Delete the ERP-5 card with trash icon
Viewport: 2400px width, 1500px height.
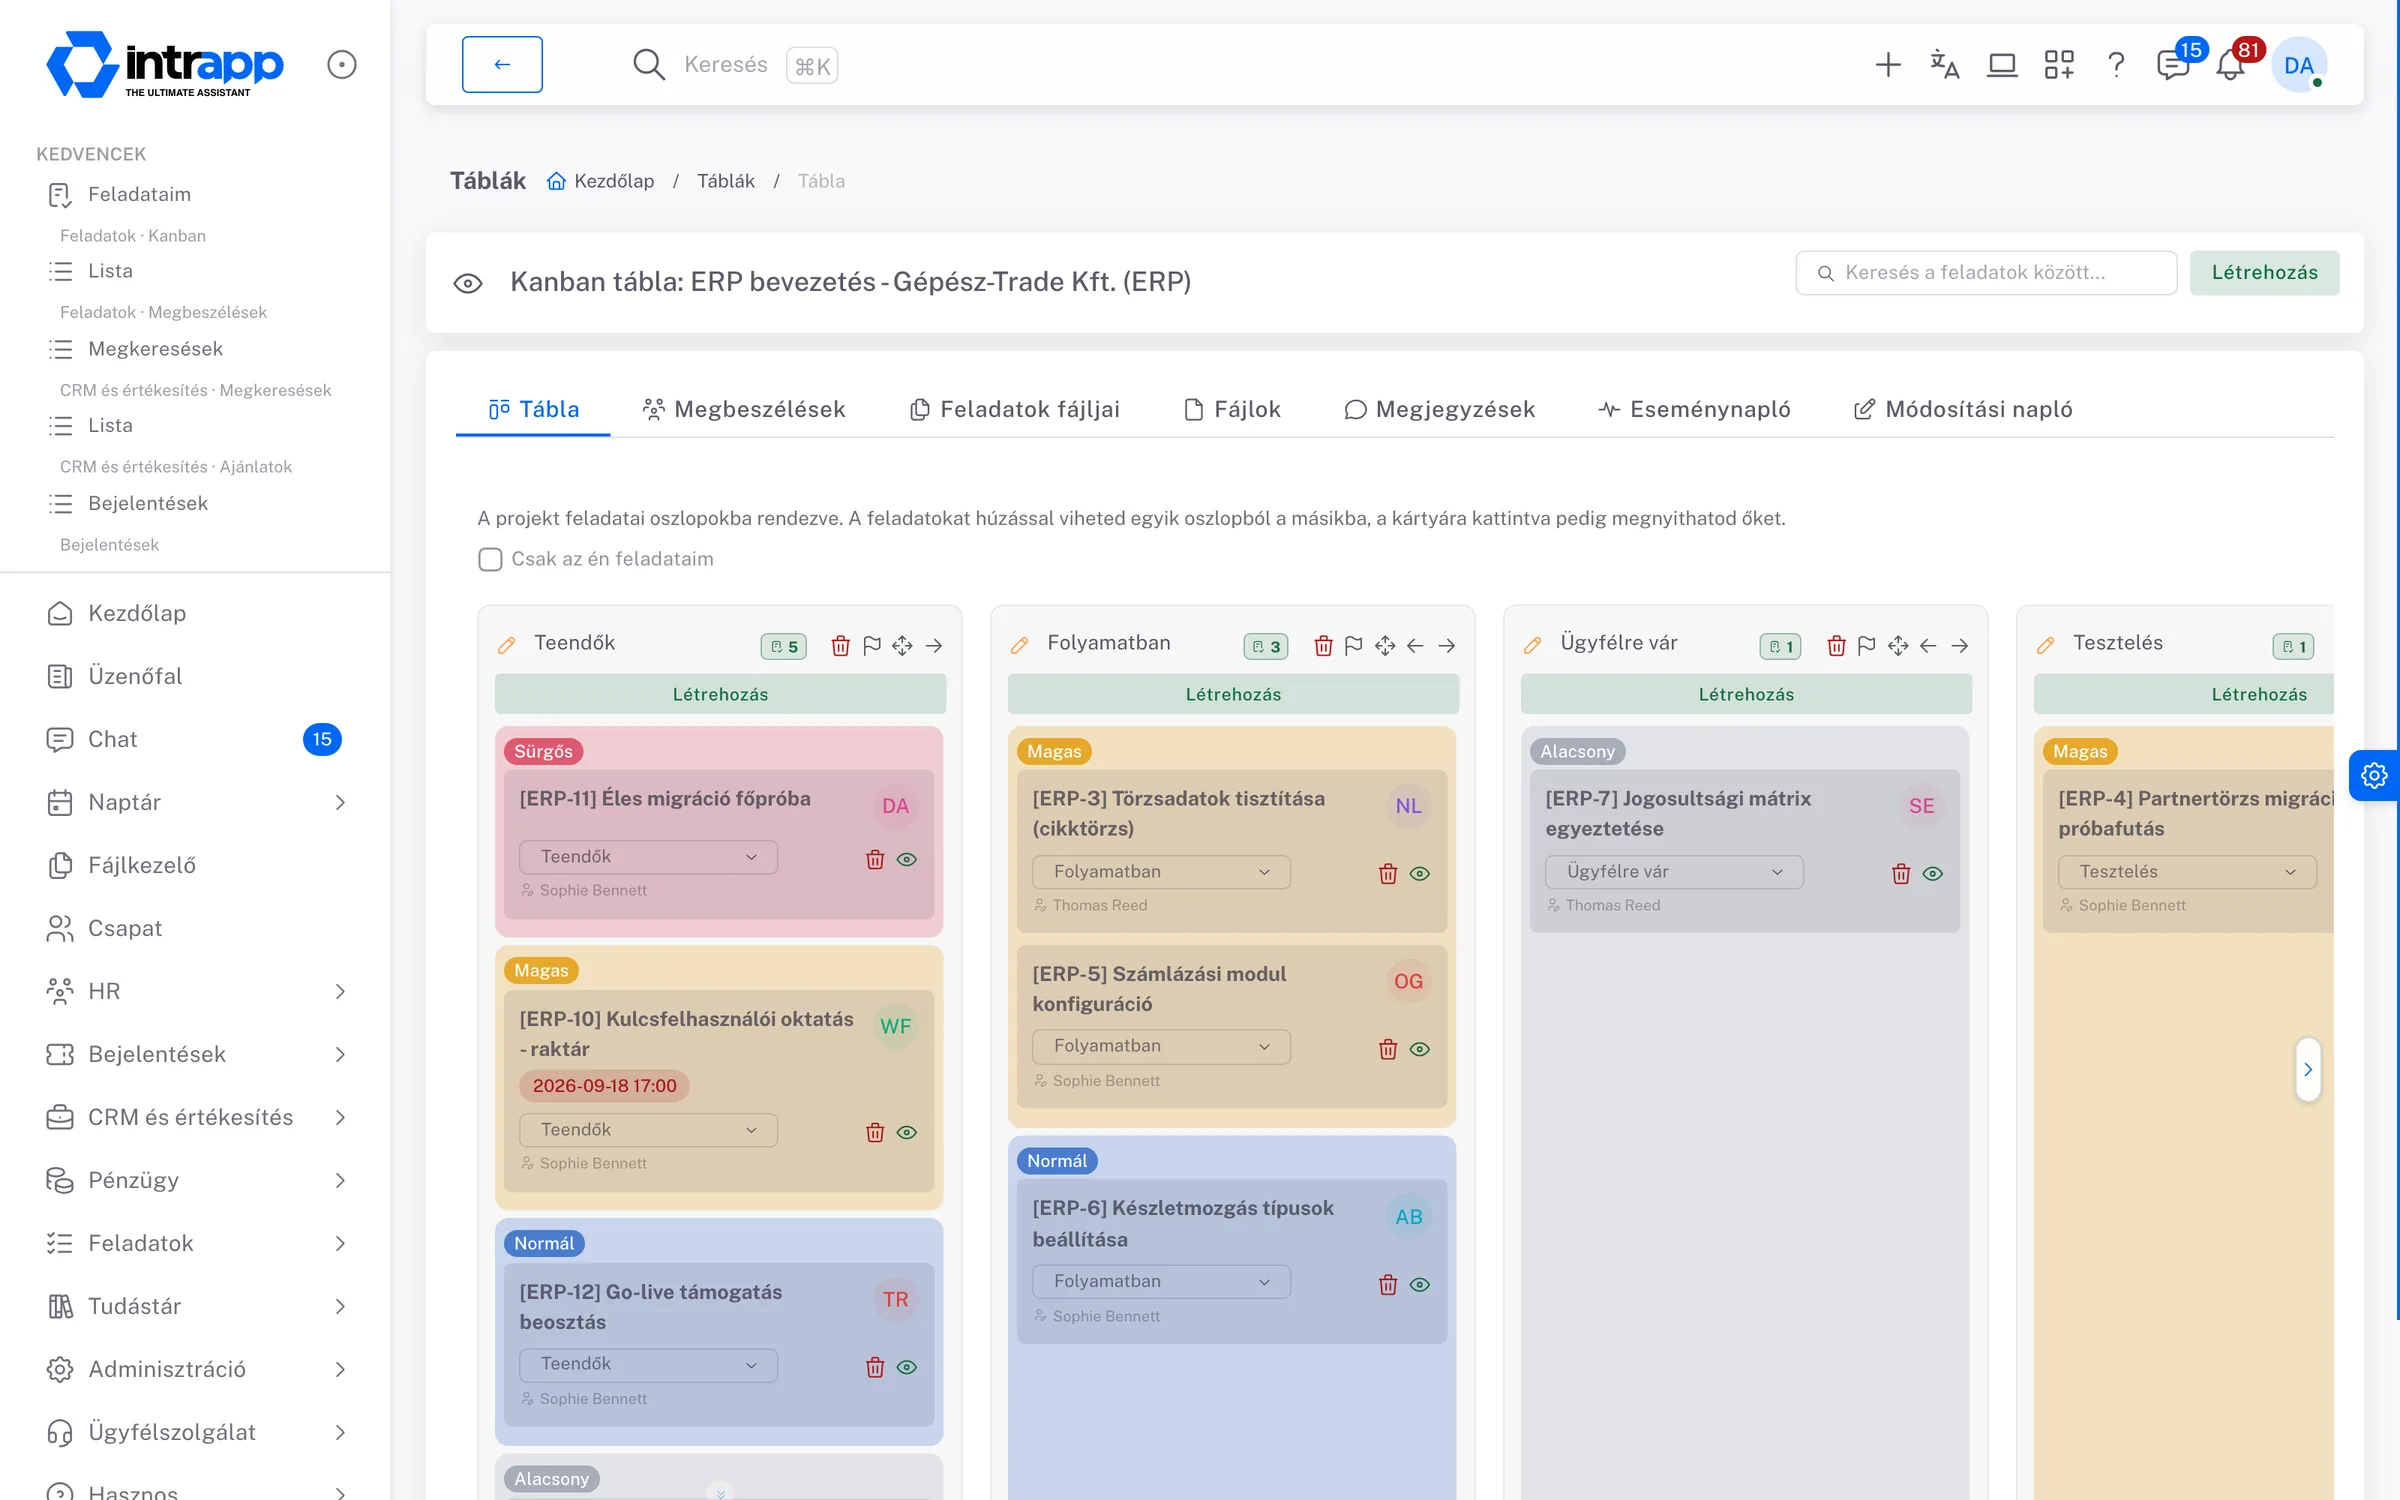pos(1388,1049)
